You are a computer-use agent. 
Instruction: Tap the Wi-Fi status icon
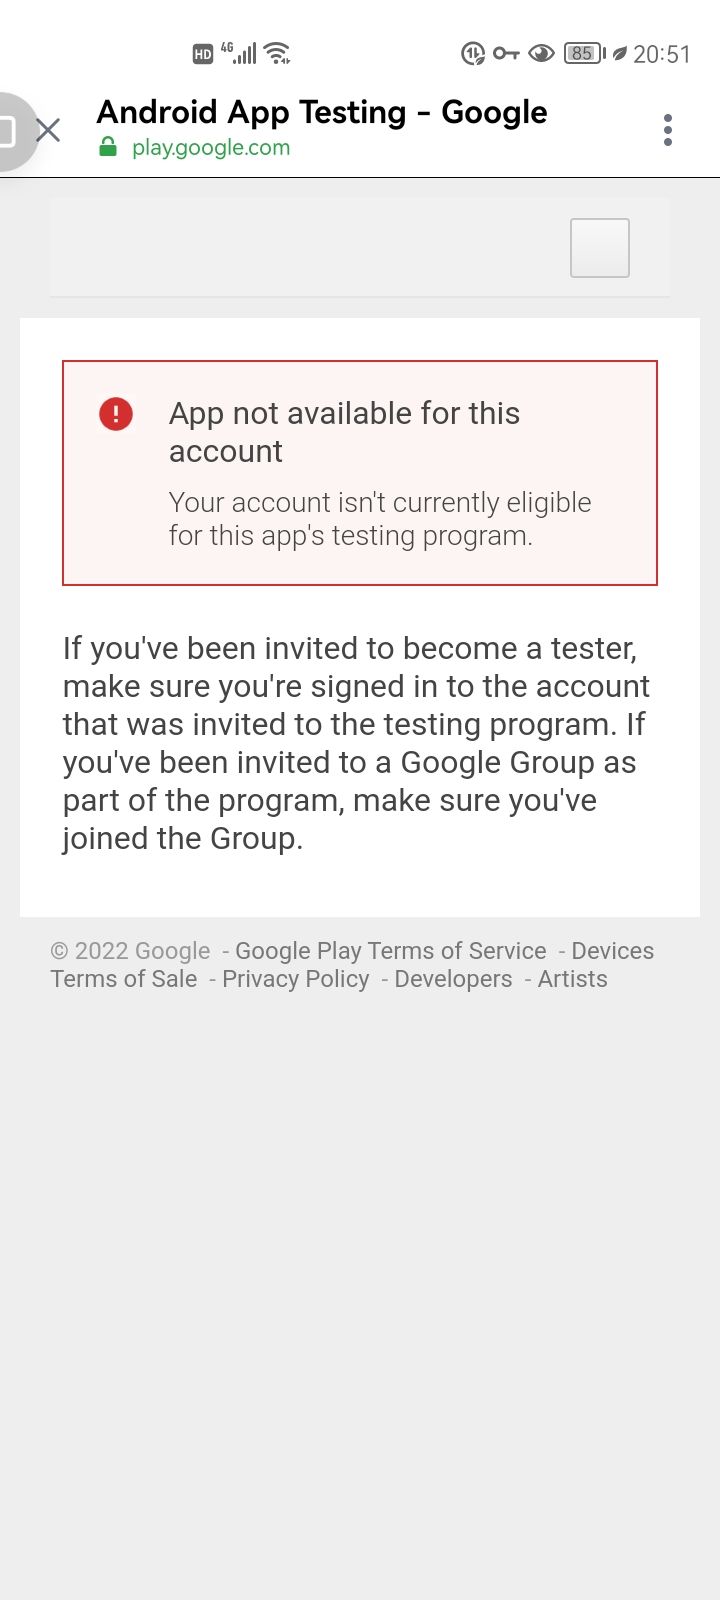[278, 53]
